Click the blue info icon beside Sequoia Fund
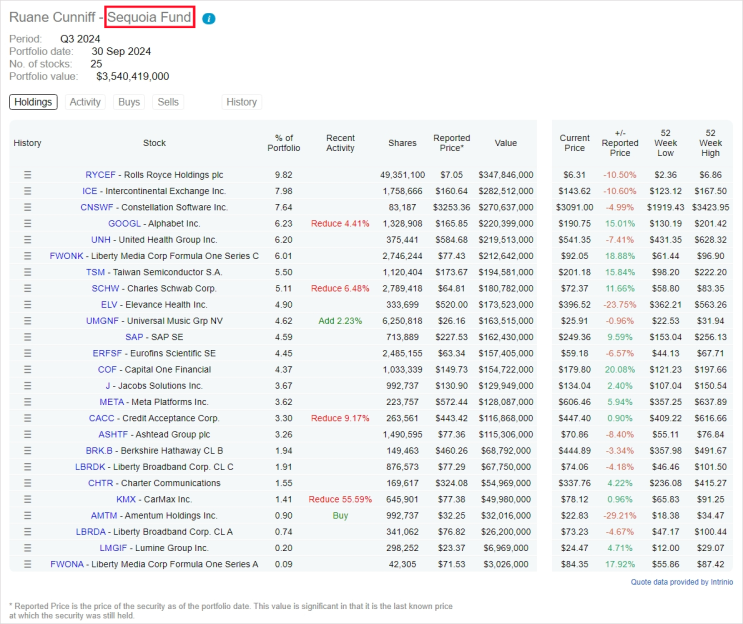Image resolution: width=743 pixels, height=624 pixels. (208, 18)
